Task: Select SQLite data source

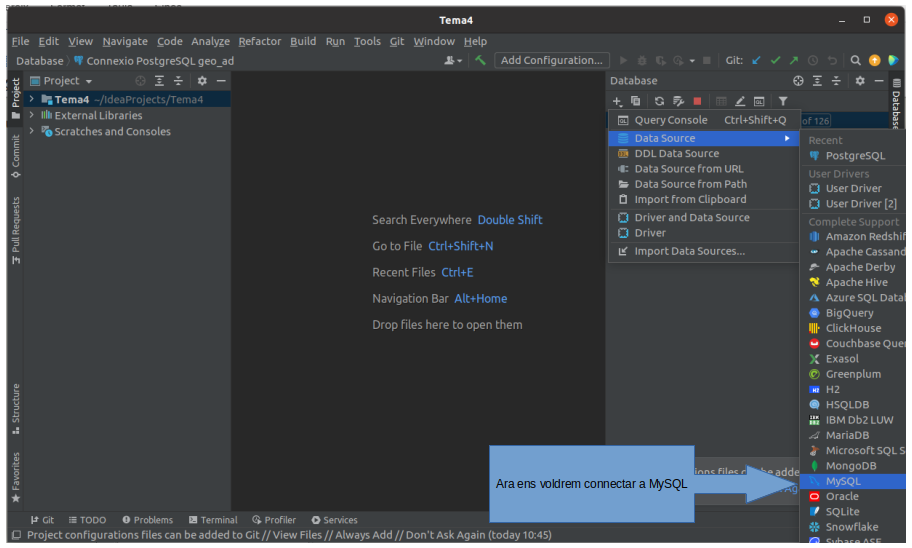Action: tap(853, 511)
